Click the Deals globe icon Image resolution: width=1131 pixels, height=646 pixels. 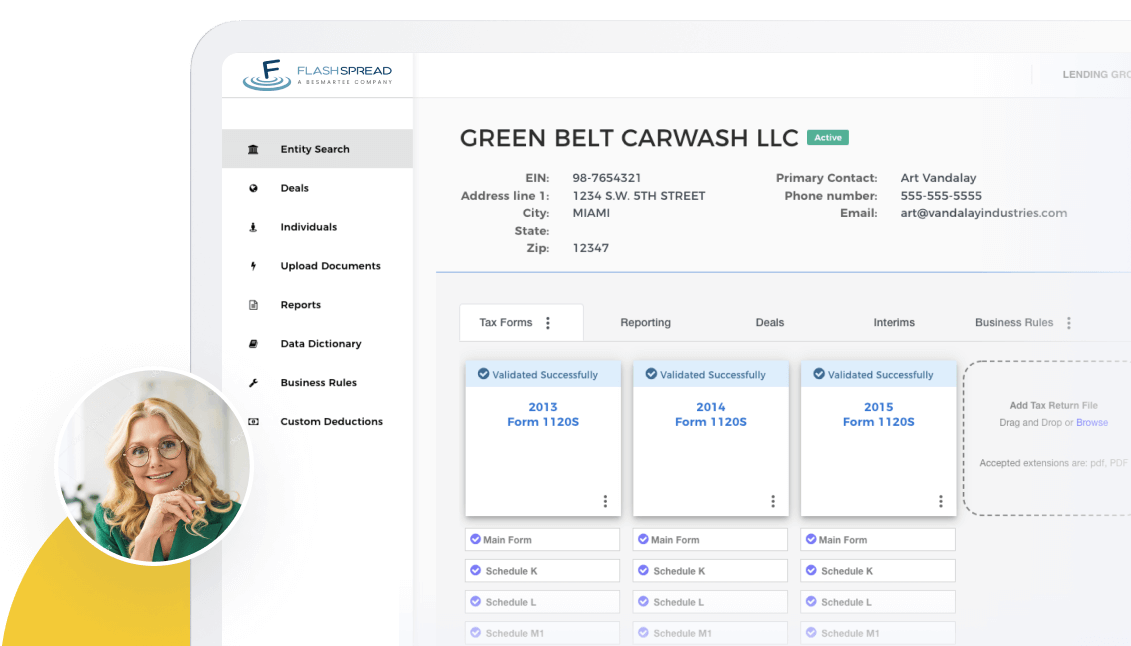tap(253, 188)
